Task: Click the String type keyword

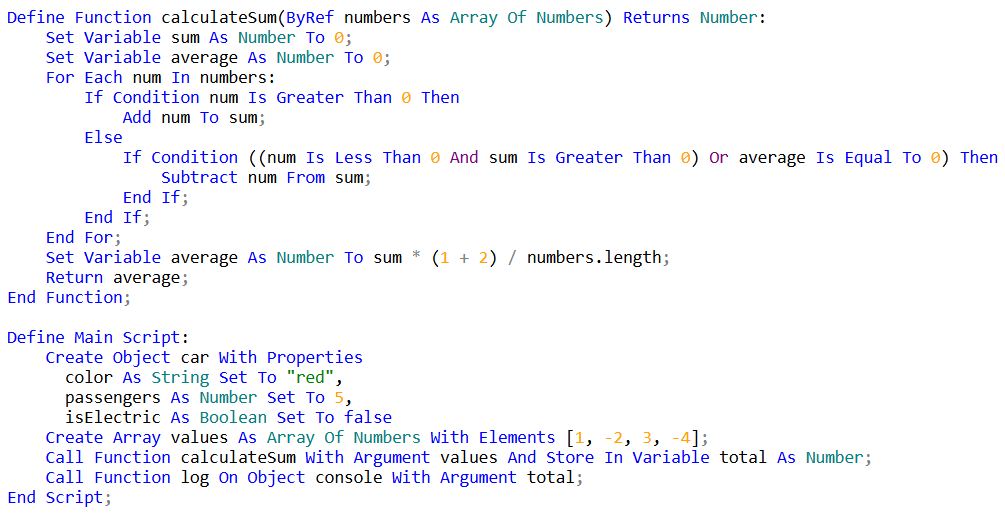Action: point(180,377)
